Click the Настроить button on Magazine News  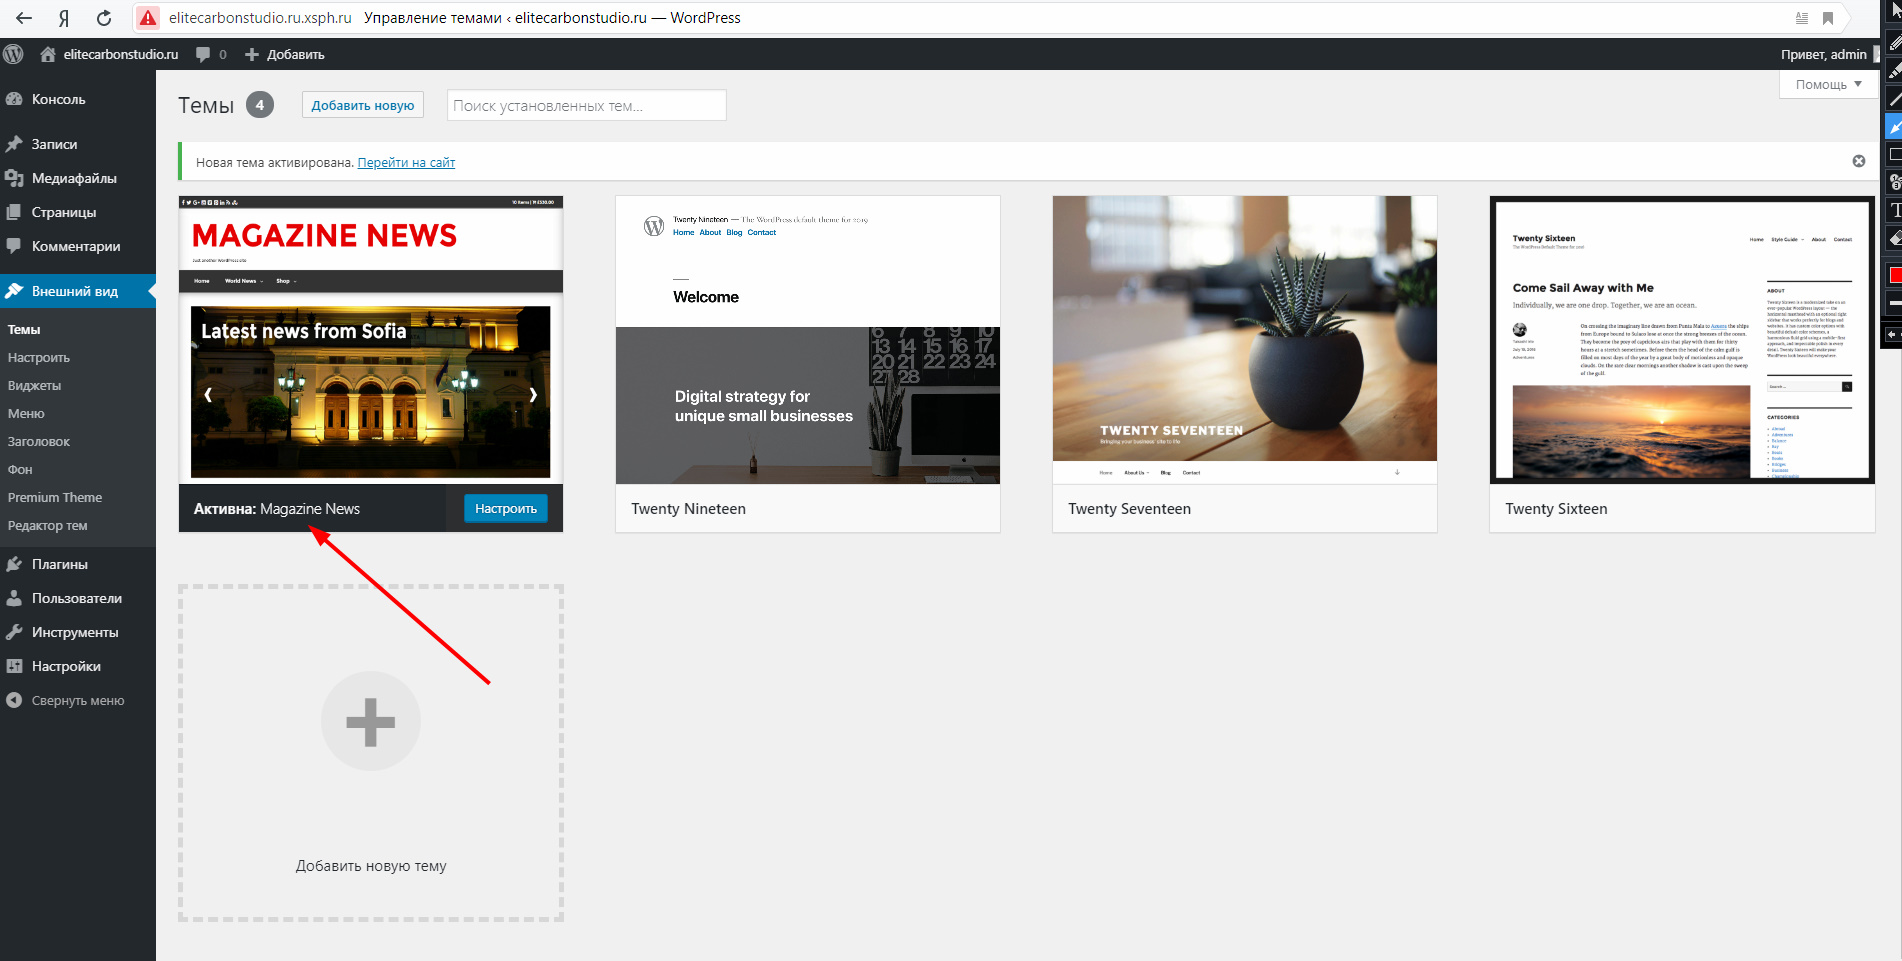pos(505,508)
